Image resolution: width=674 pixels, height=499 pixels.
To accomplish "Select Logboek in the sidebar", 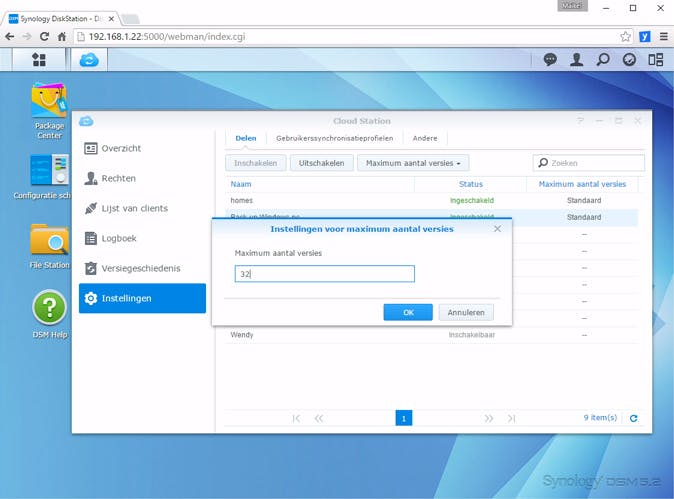I will [143, 239].
